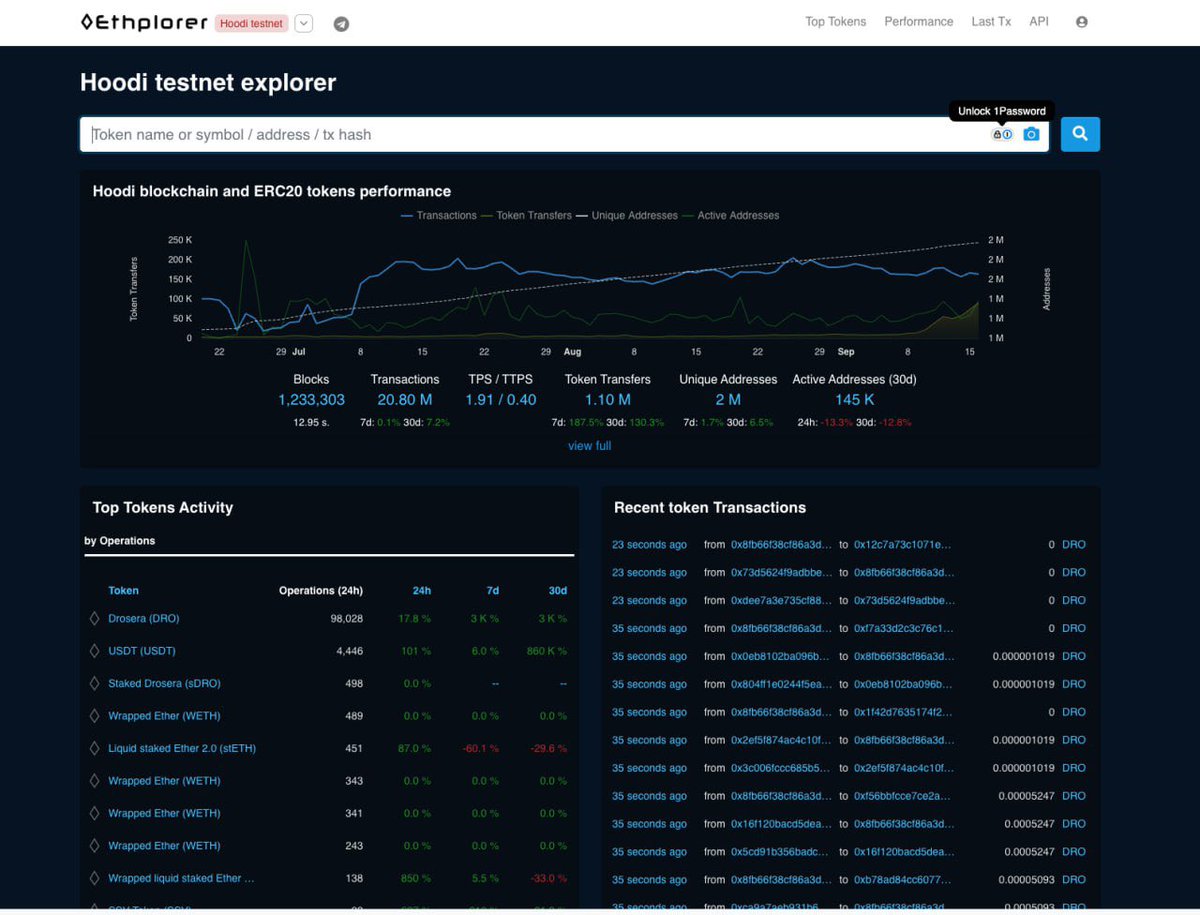Image resolution: width=1200 pixels, height=915 pixels.
Task: Toggle the Active Addresses series in legend
Action: click(x=730, y=215)
